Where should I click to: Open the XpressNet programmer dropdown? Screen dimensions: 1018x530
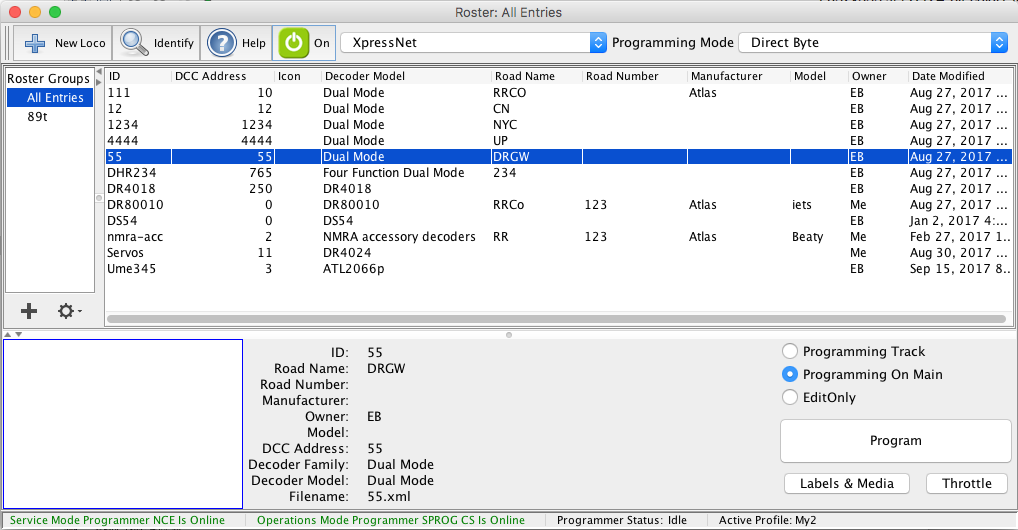pyautogui.click(x=474, y=43)
